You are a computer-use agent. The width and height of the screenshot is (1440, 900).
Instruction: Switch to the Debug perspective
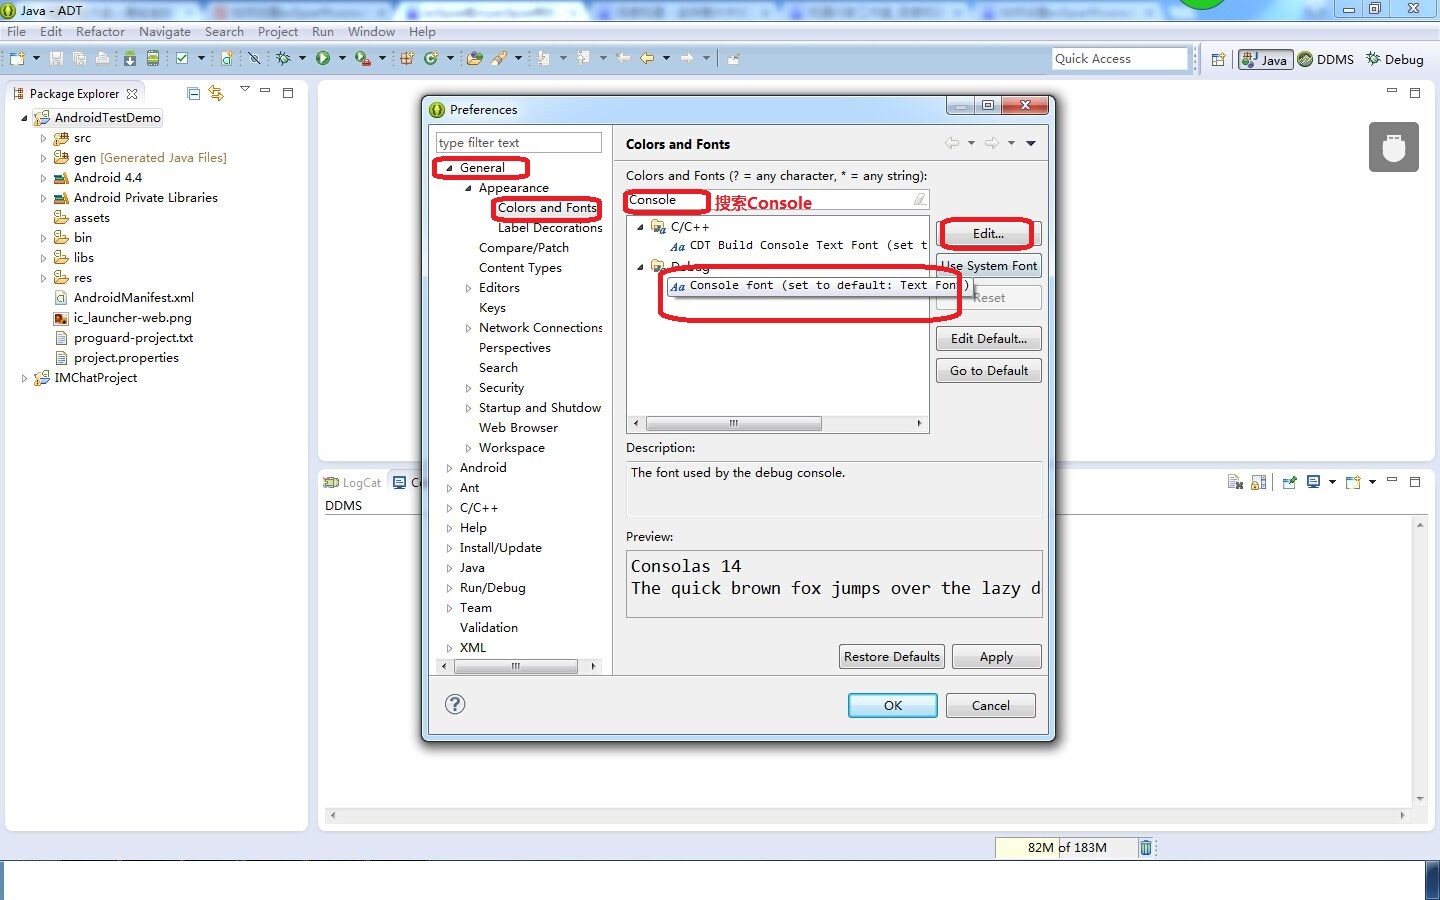[1395, 60]
